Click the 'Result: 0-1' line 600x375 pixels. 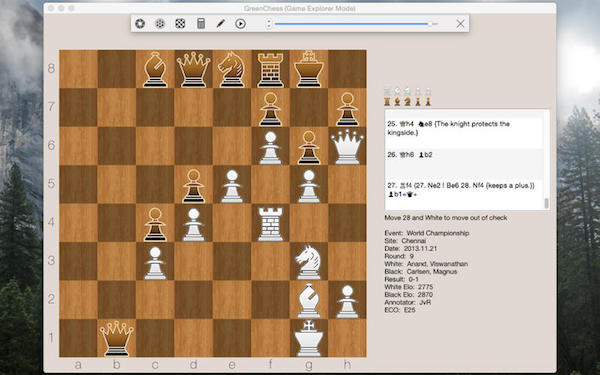coord(401,279)
